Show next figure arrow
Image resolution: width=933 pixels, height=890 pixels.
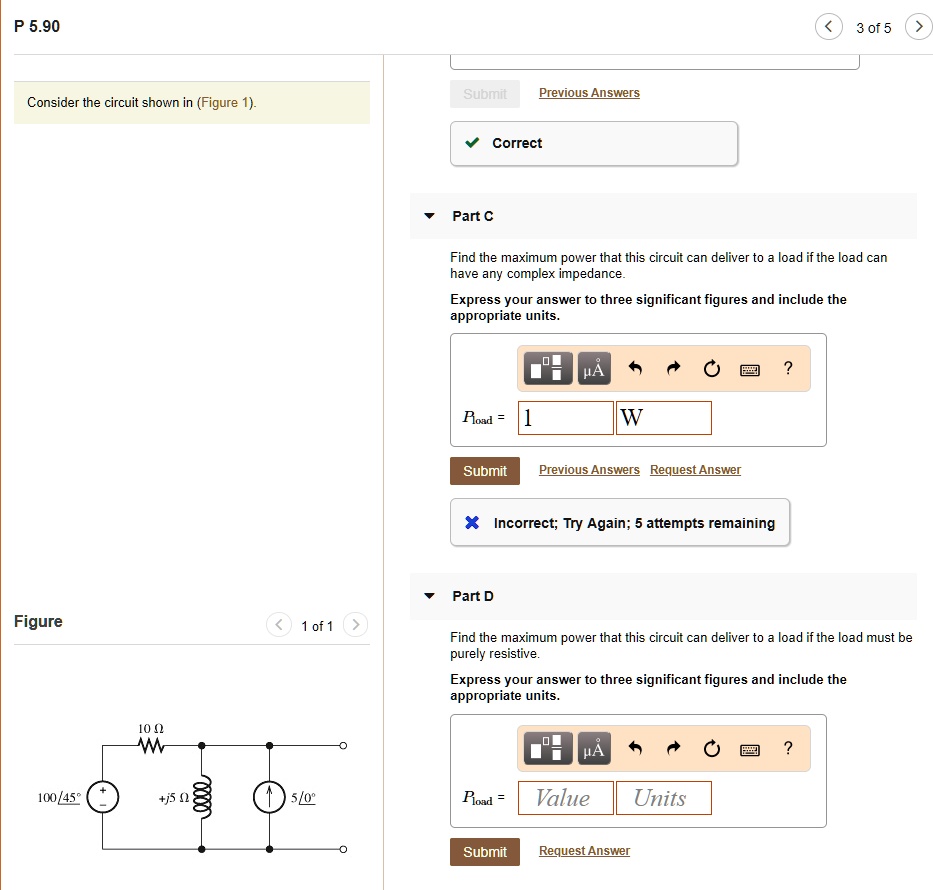(x=355, y=625)
